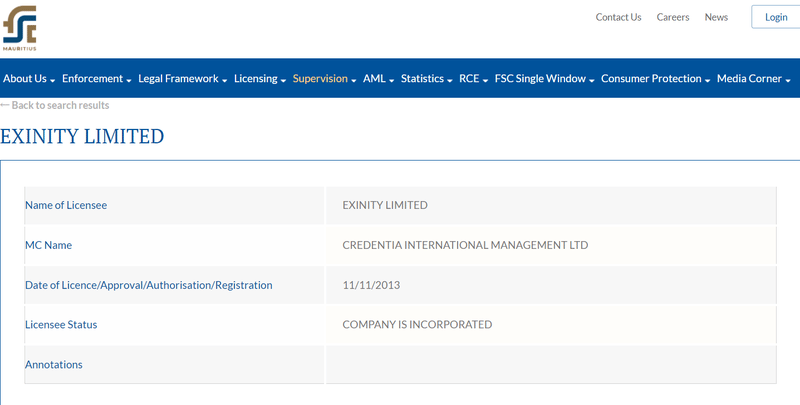Expand the Statistics dropdown arrow
800x405 pixels.
pos(449,81)
